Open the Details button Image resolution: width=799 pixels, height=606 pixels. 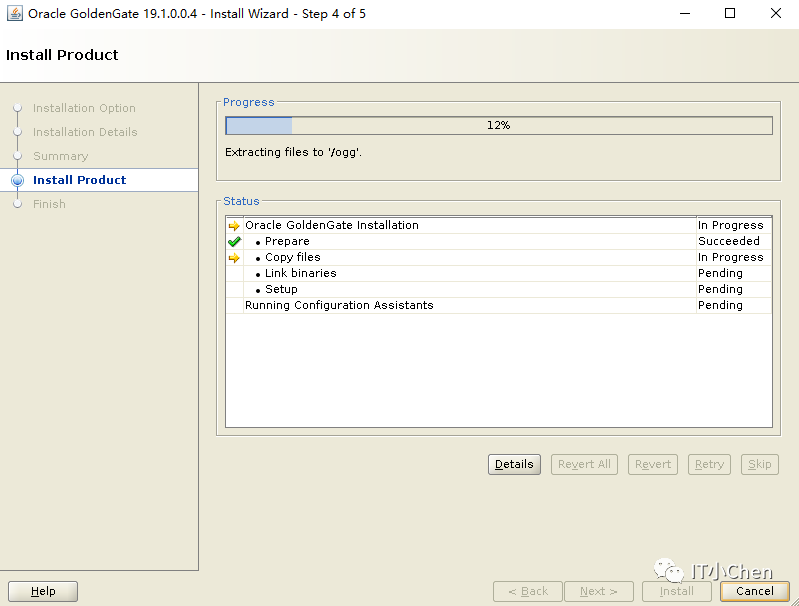[x=514, y=464]
